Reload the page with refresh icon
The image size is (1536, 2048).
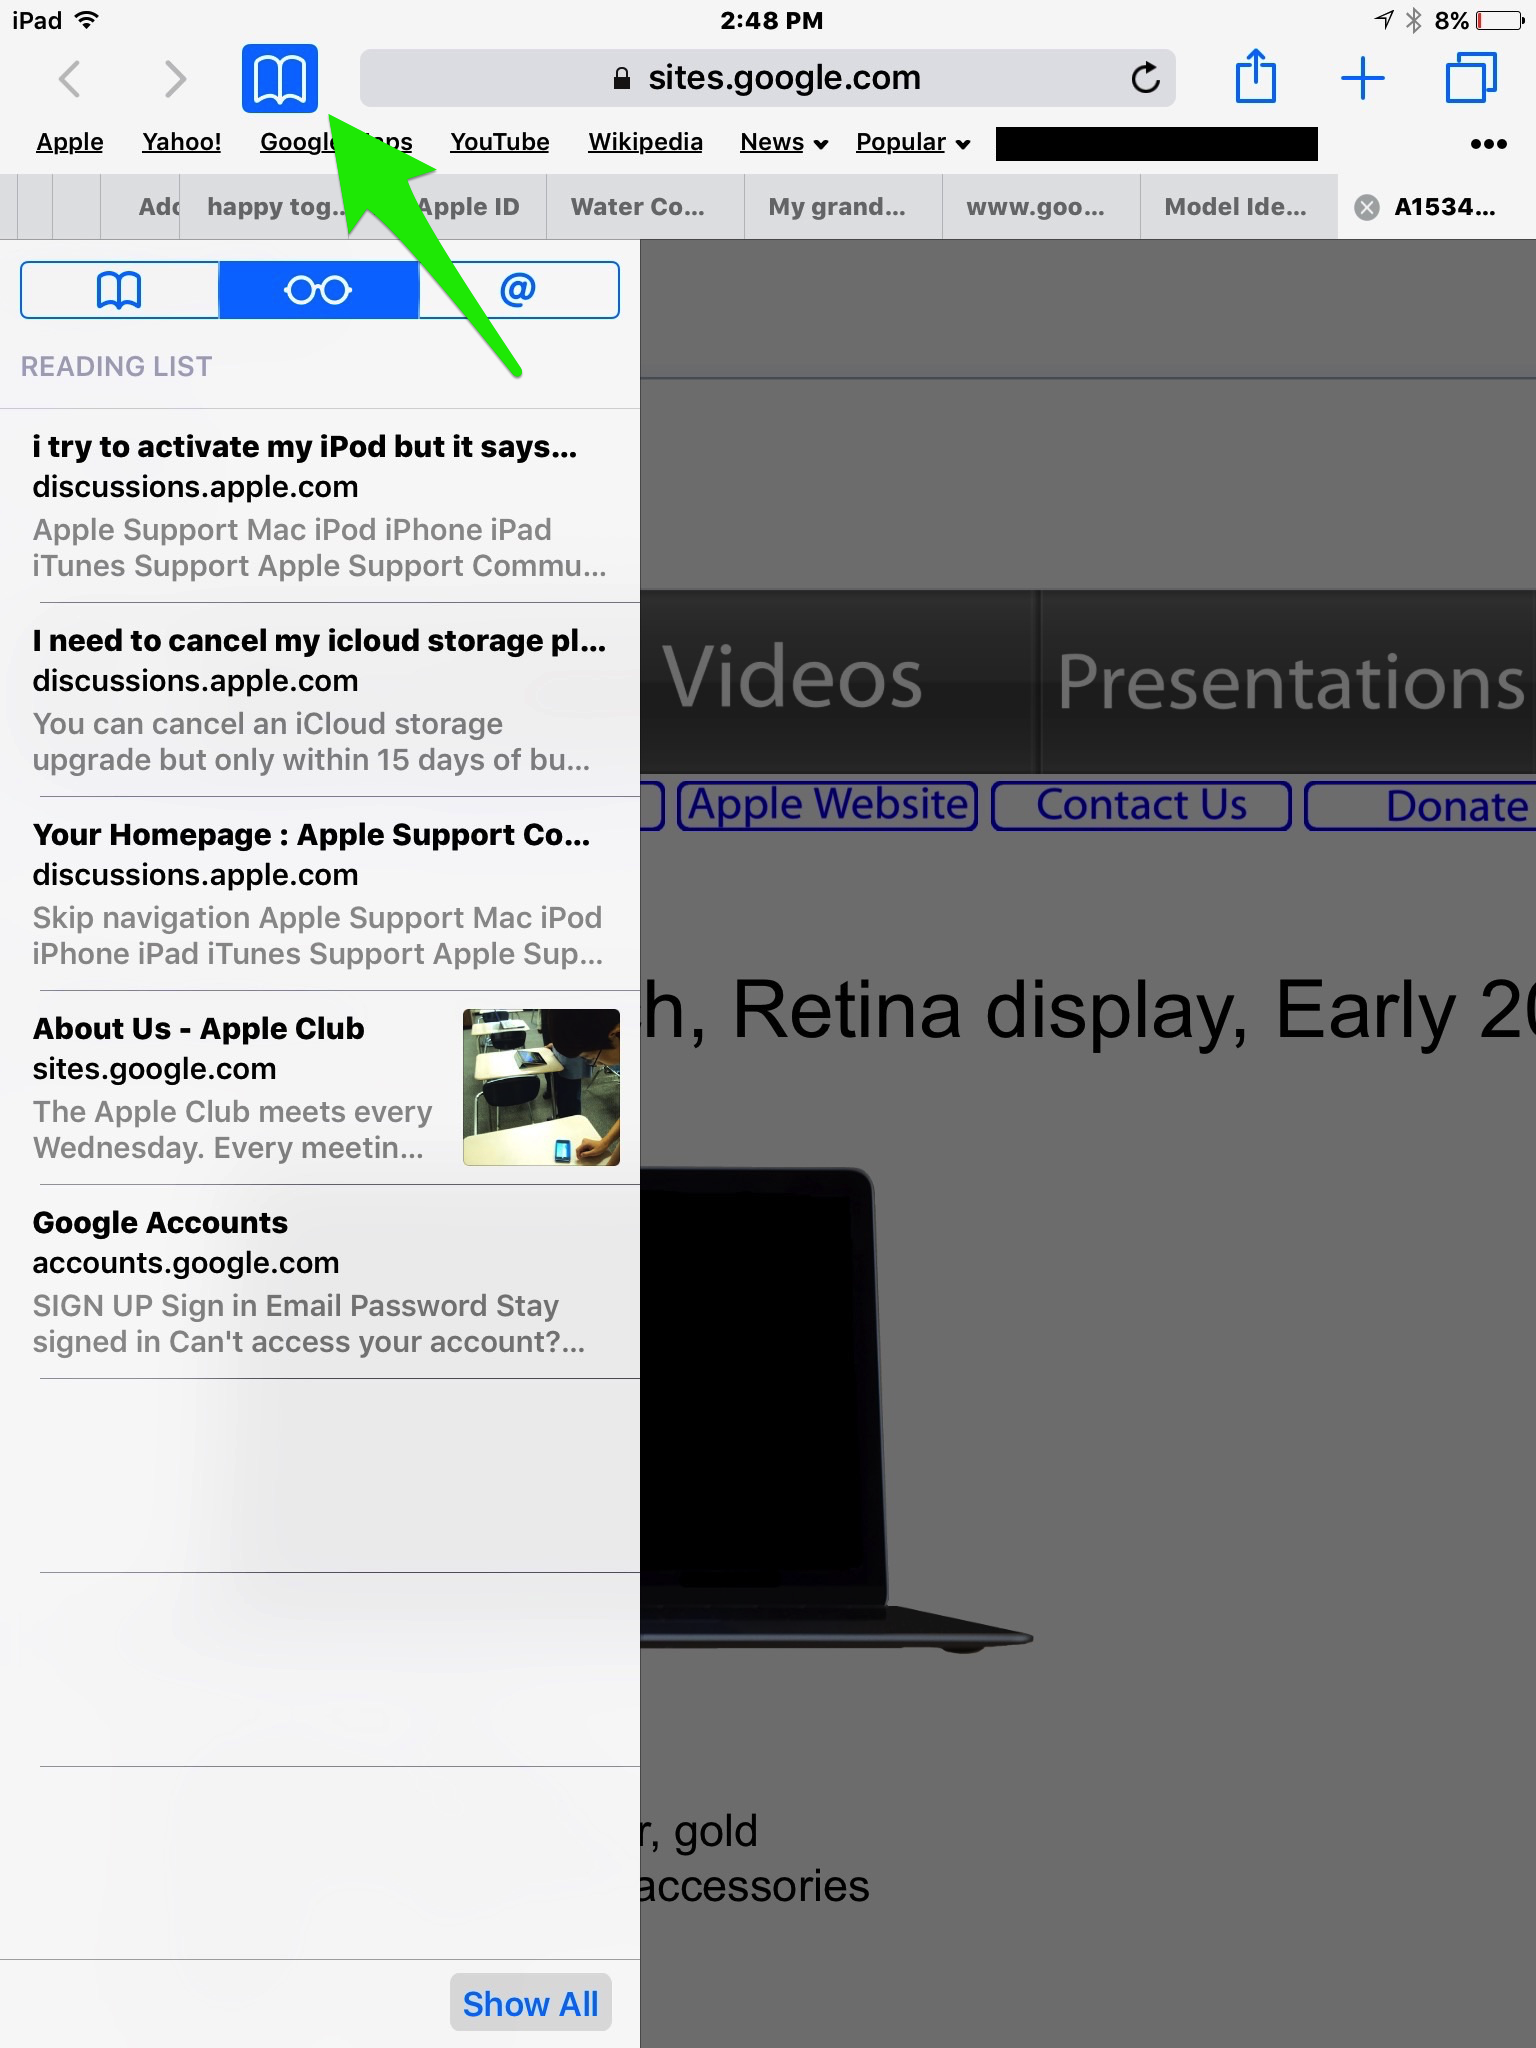click(x=1146, y=77)
